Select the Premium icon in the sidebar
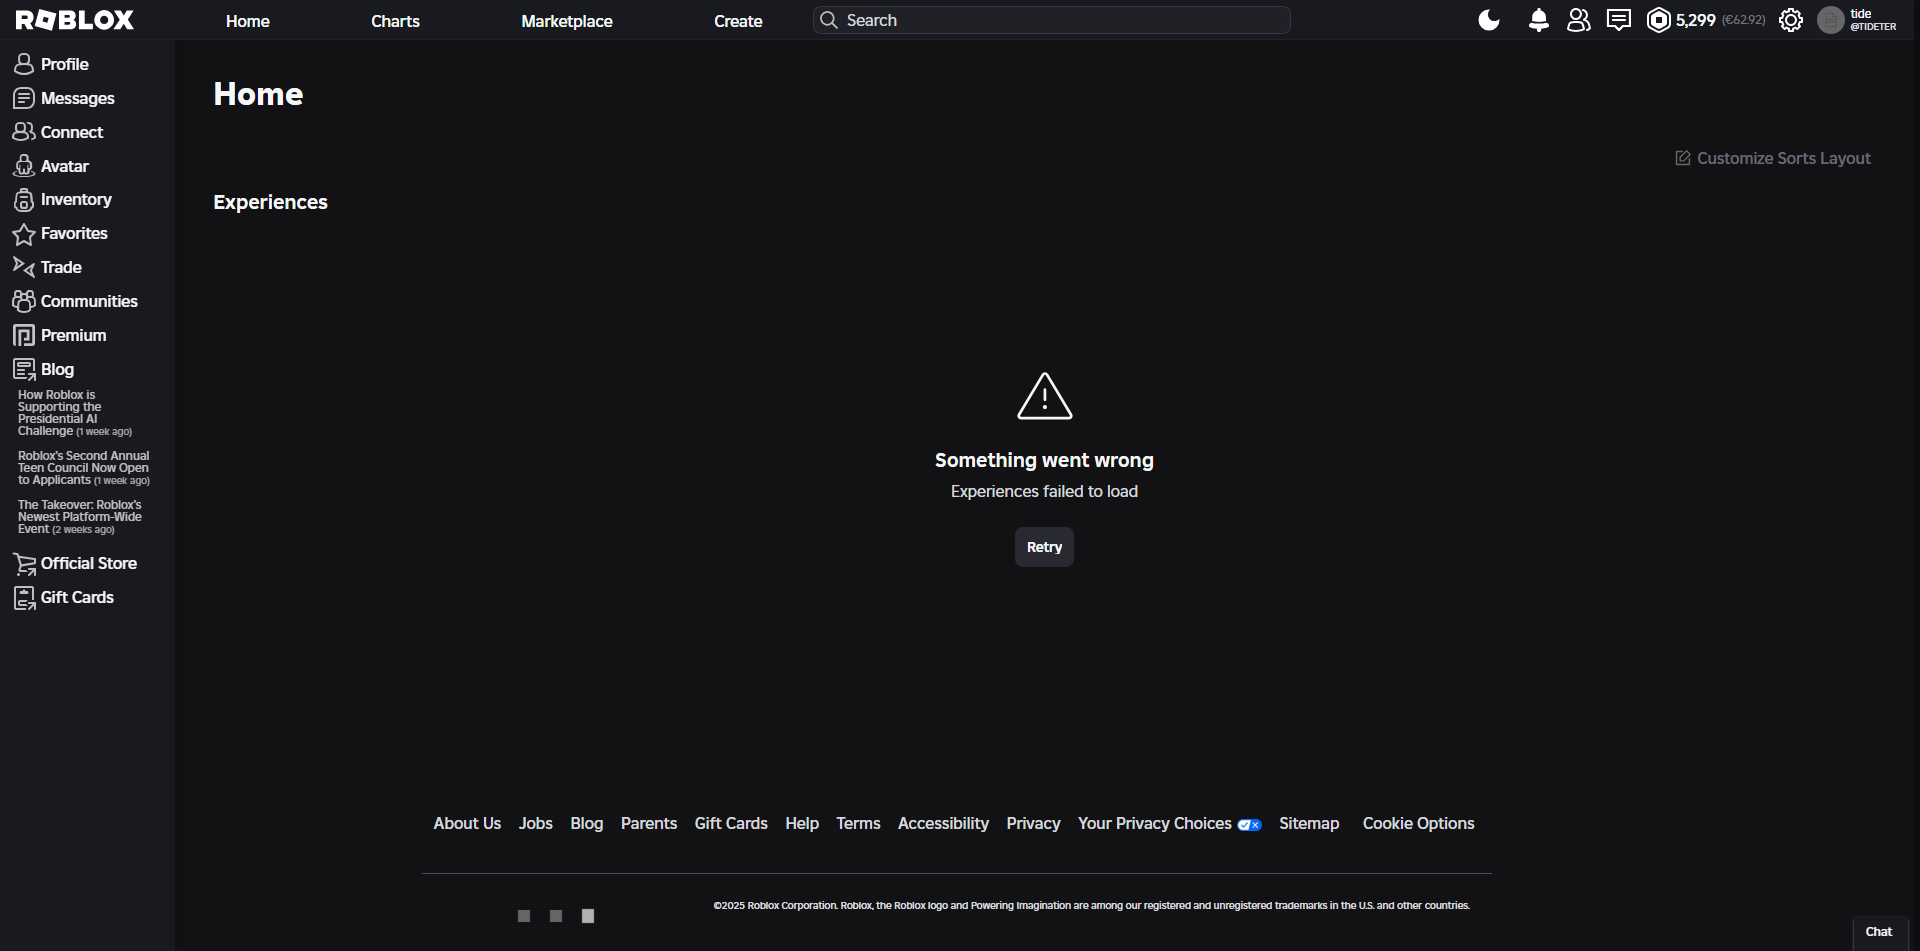Screen dimensions: 1920x951 24,335
